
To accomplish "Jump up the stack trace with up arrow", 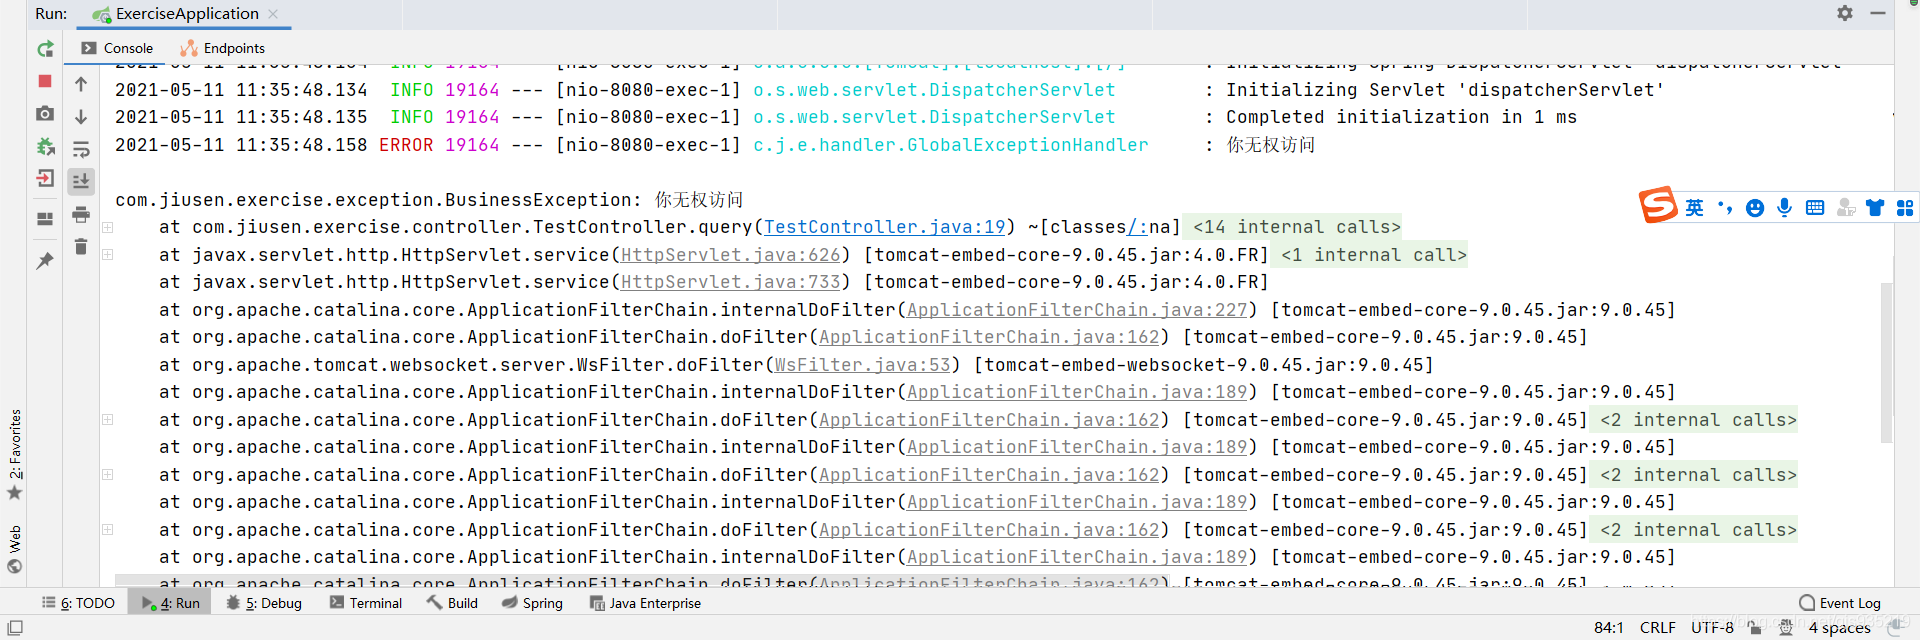I will coord(81,84).
